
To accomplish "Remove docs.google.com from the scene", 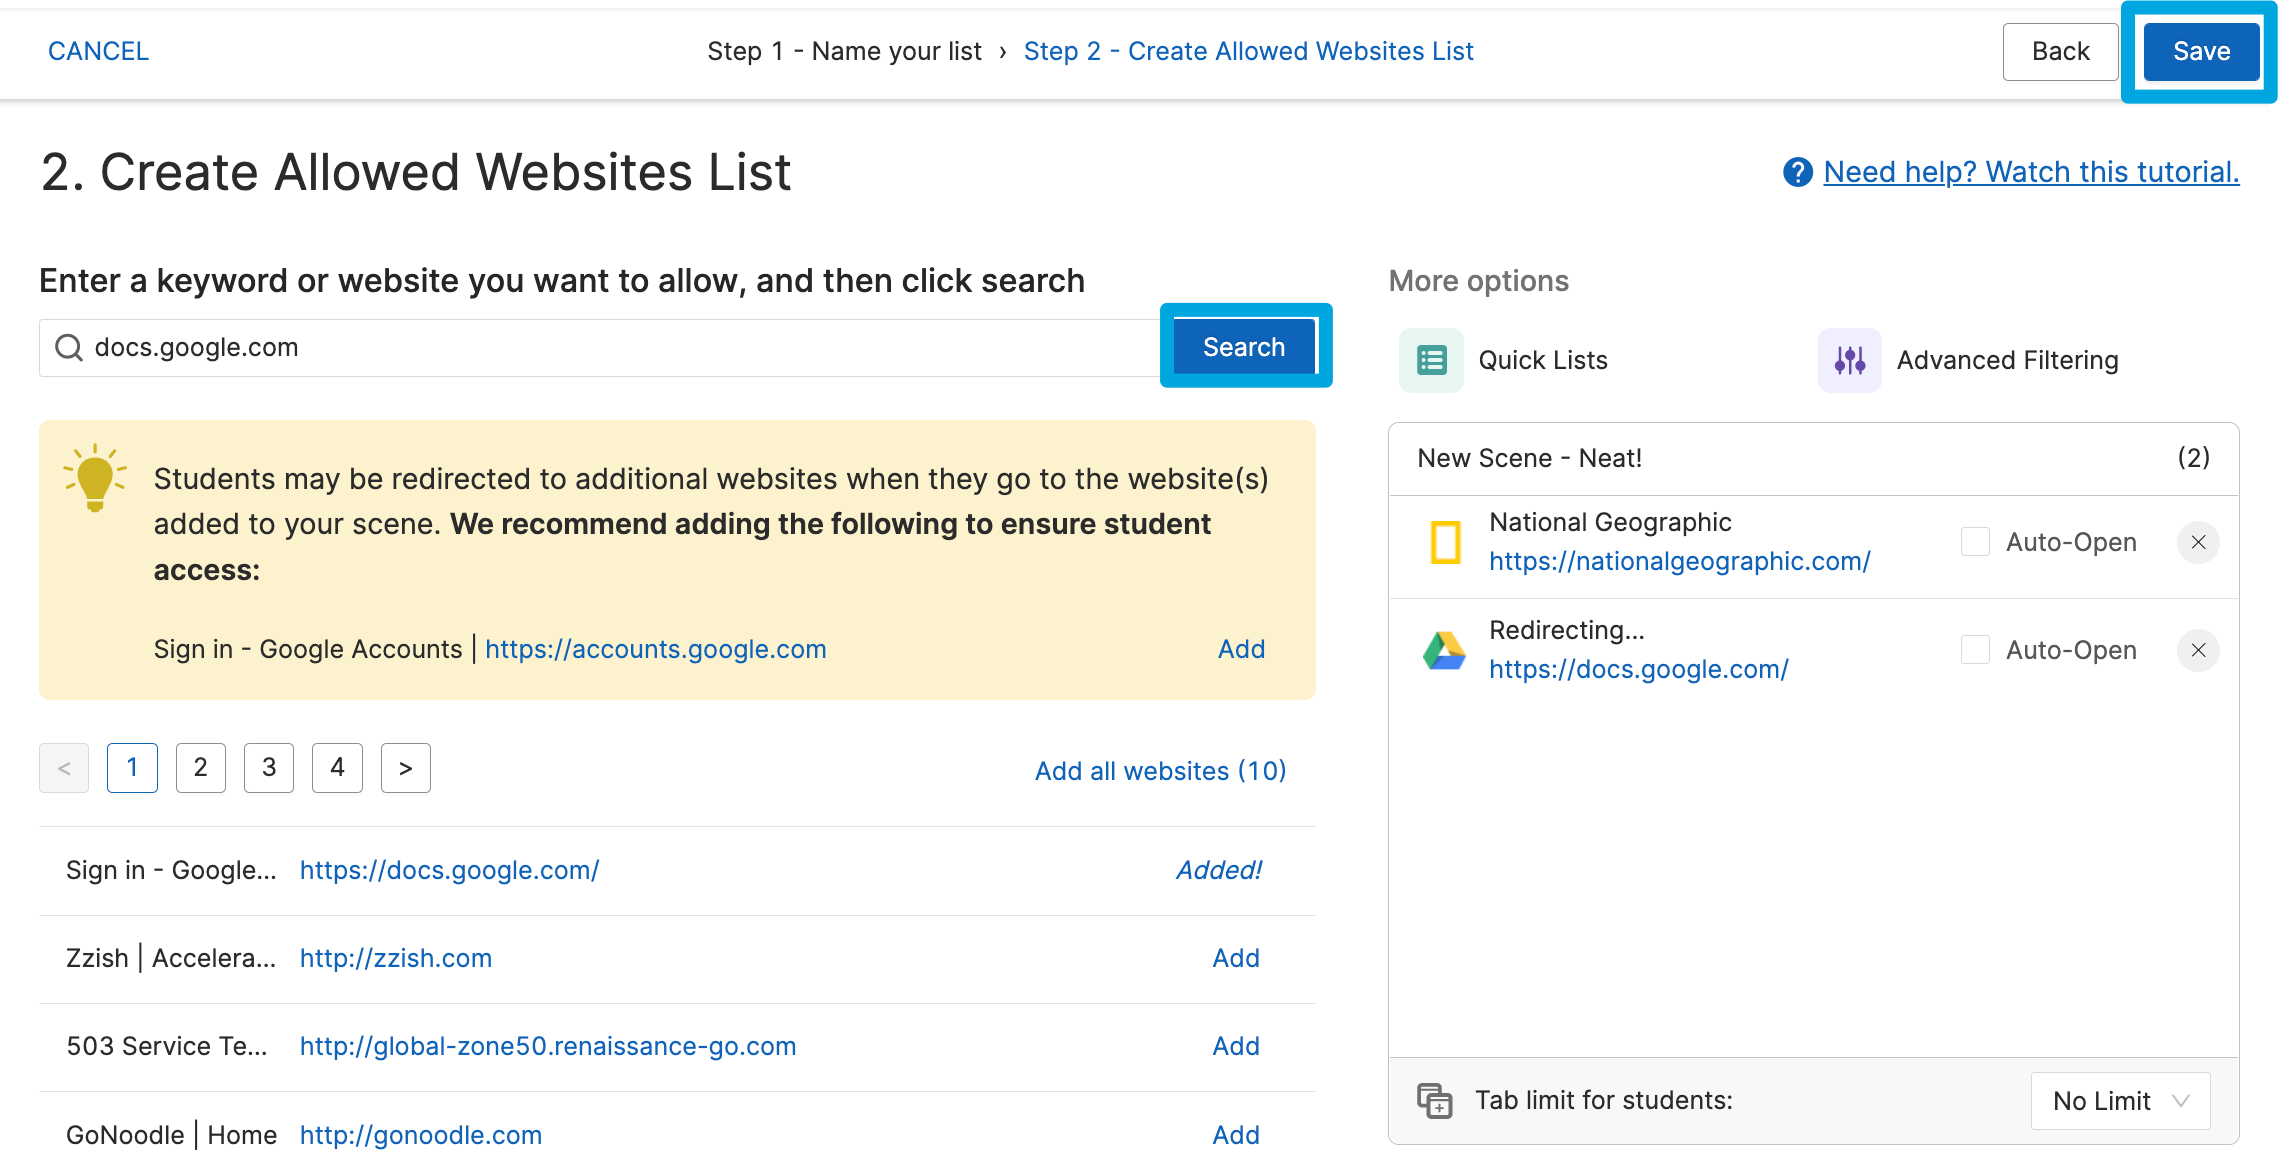I will [2198, 650].
